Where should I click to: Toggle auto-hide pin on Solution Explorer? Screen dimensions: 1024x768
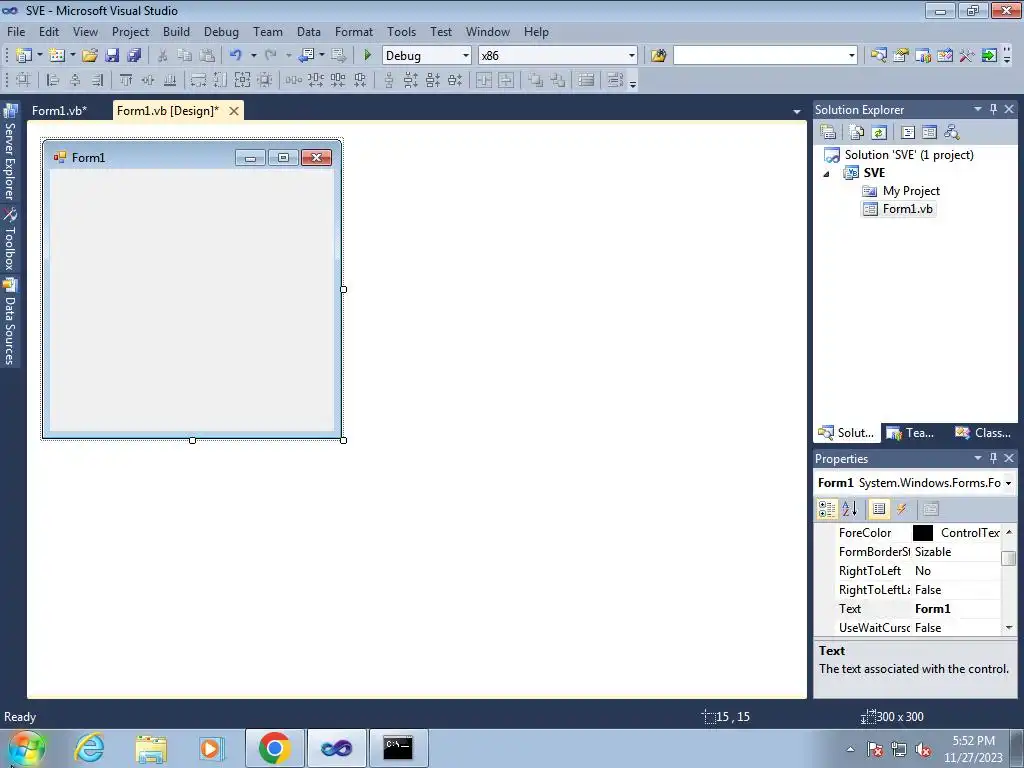[993, 109]
